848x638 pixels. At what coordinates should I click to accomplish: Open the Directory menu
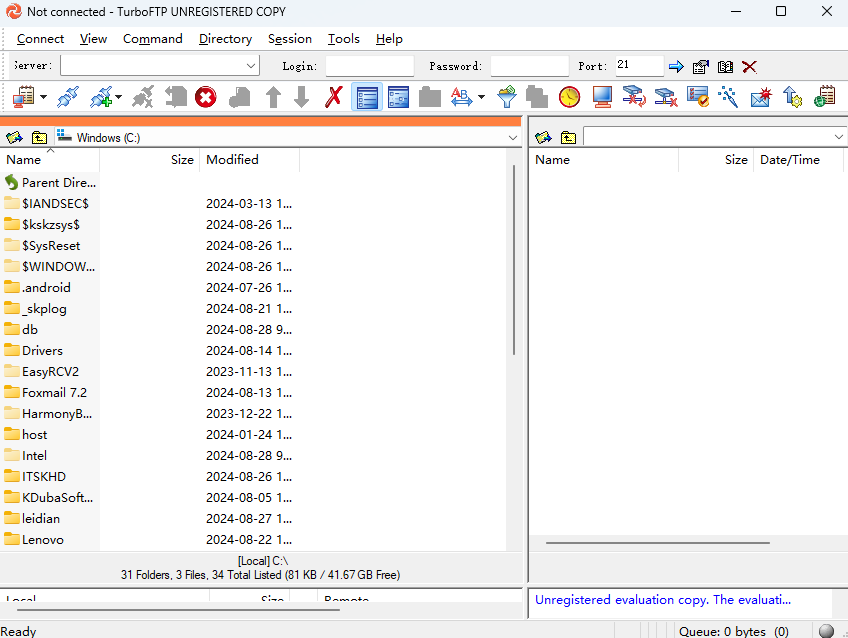(226, 39)
